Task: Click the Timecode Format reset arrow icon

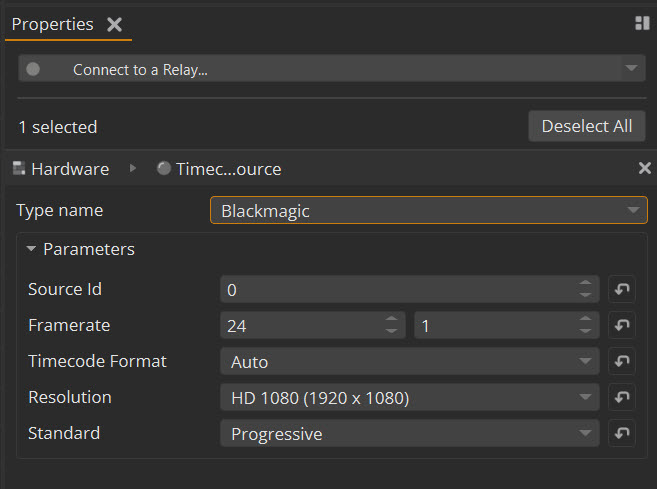Action: point(622,362)
